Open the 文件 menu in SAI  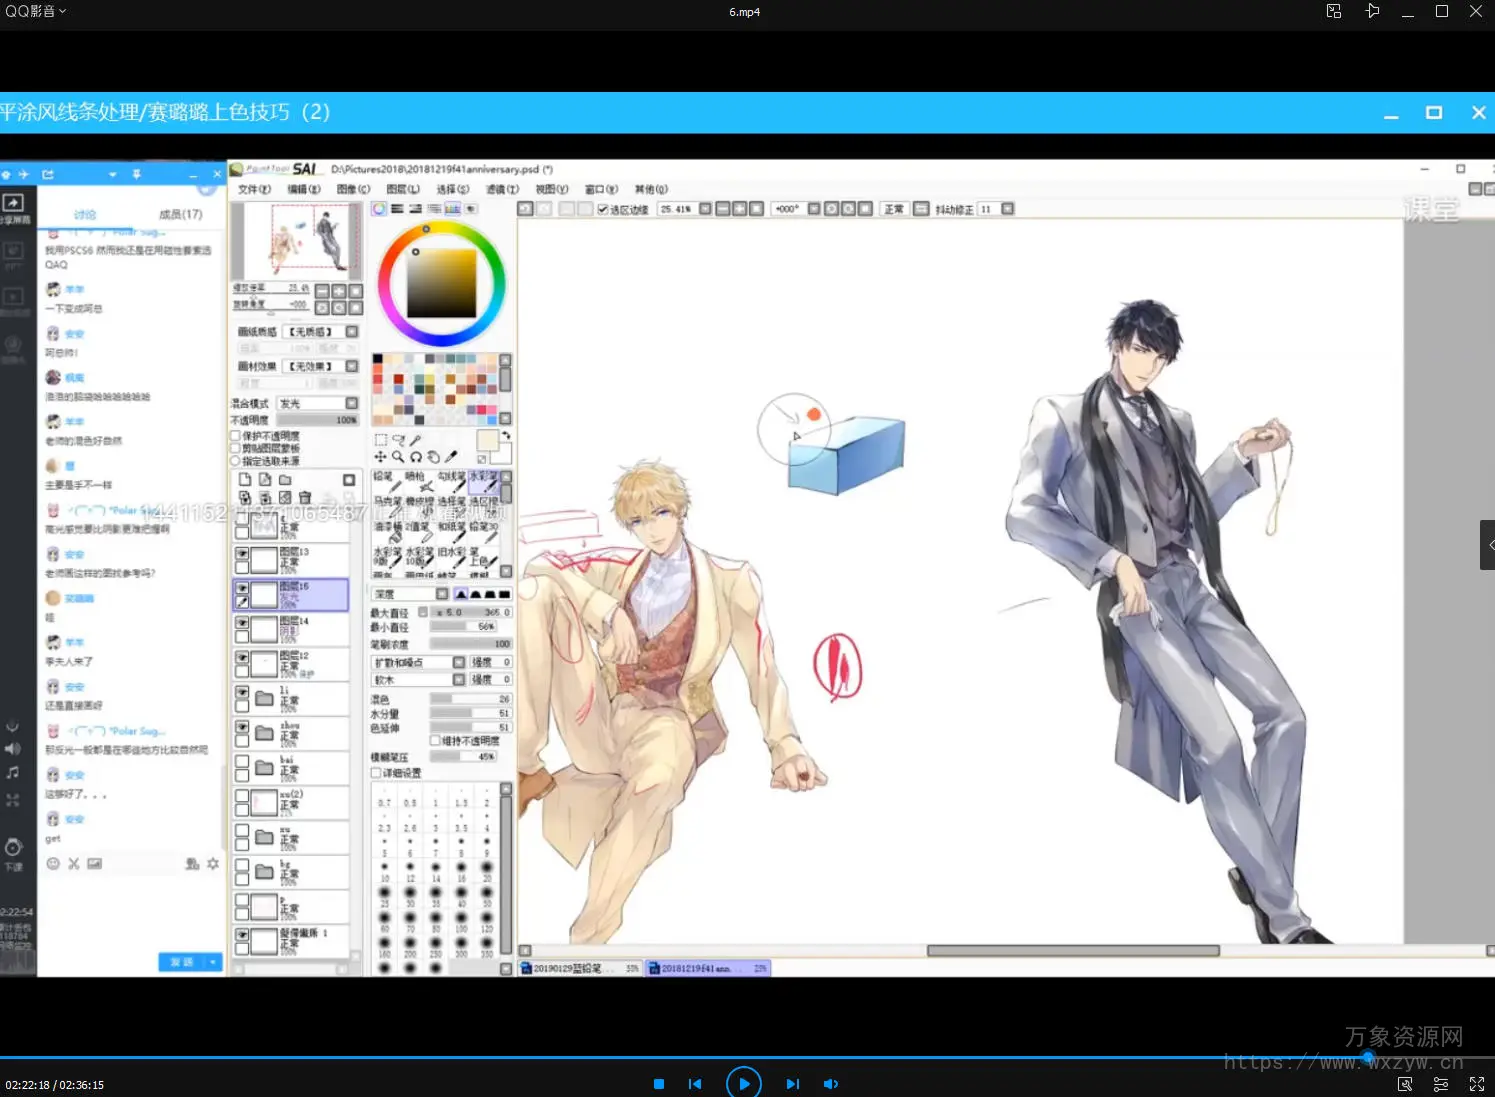[x=254, y=189]
